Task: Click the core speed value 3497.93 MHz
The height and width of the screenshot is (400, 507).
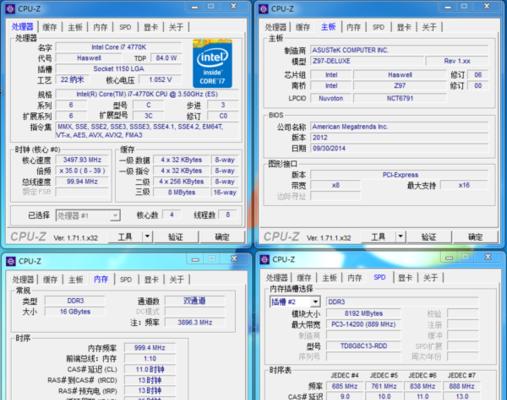Action: coord(82,160)
